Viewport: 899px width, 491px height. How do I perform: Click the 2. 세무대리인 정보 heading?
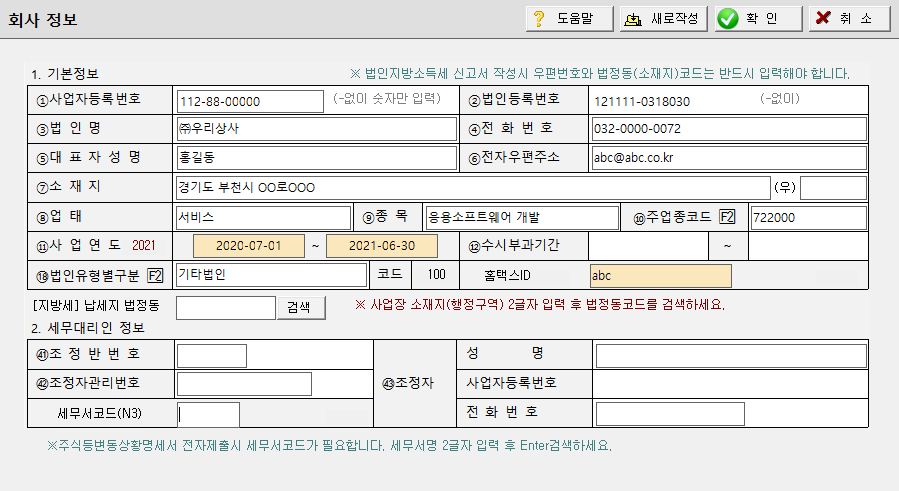coord(88,328)
